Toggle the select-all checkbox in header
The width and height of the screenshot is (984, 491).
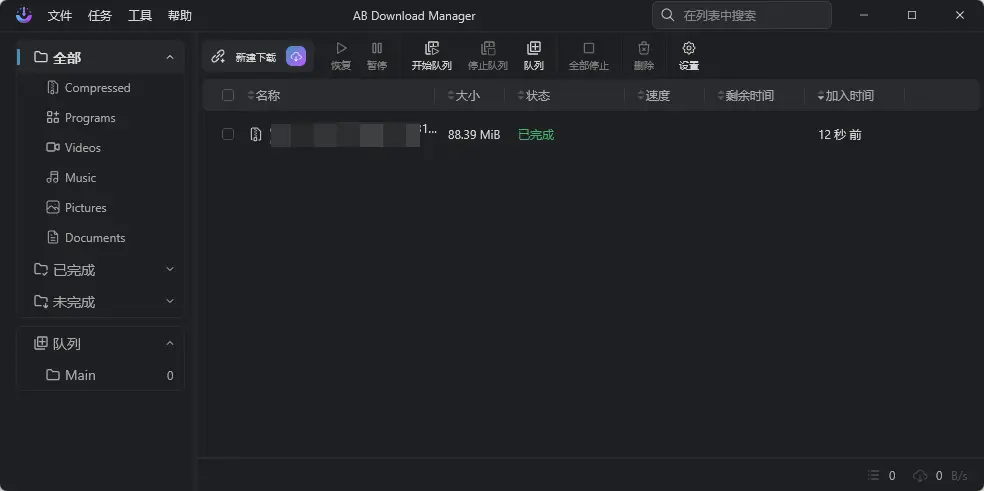point(228,95)
